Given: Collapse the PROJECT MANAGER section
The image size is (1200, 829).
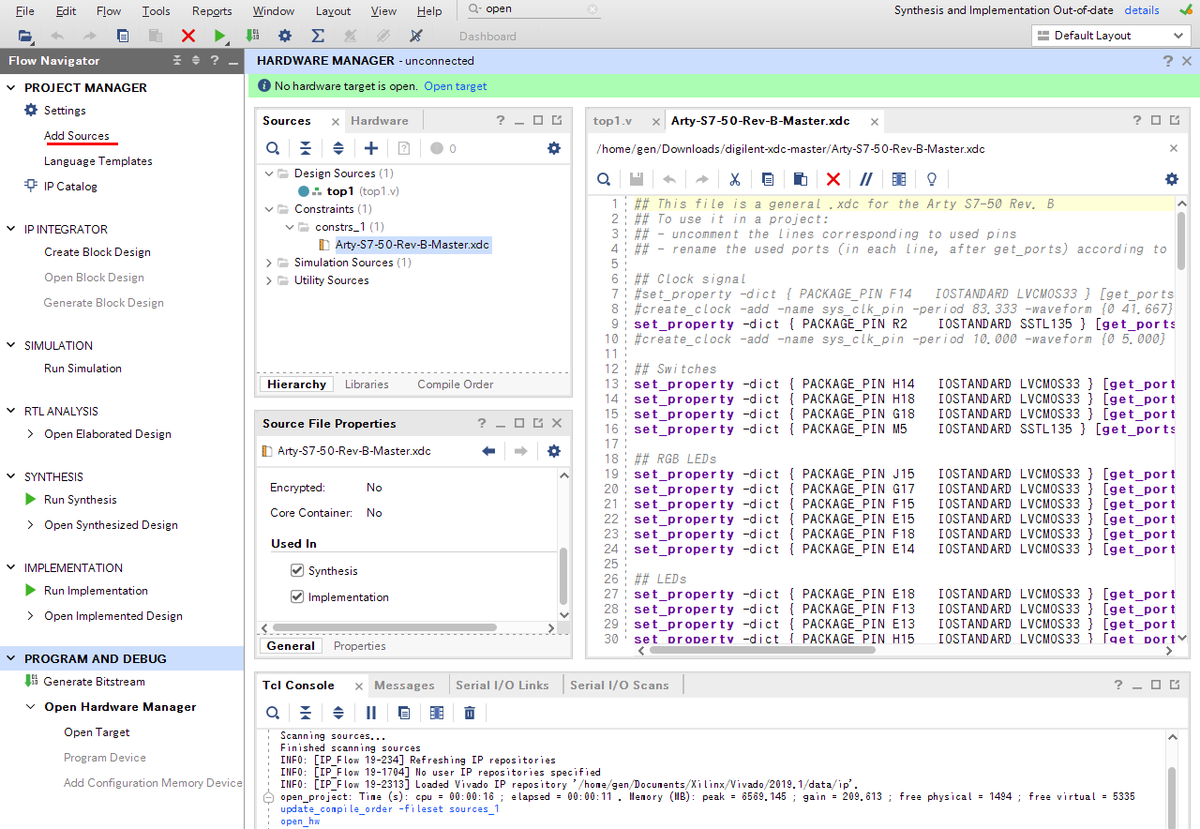Looking at the screenshot, I should click(11, 88).
